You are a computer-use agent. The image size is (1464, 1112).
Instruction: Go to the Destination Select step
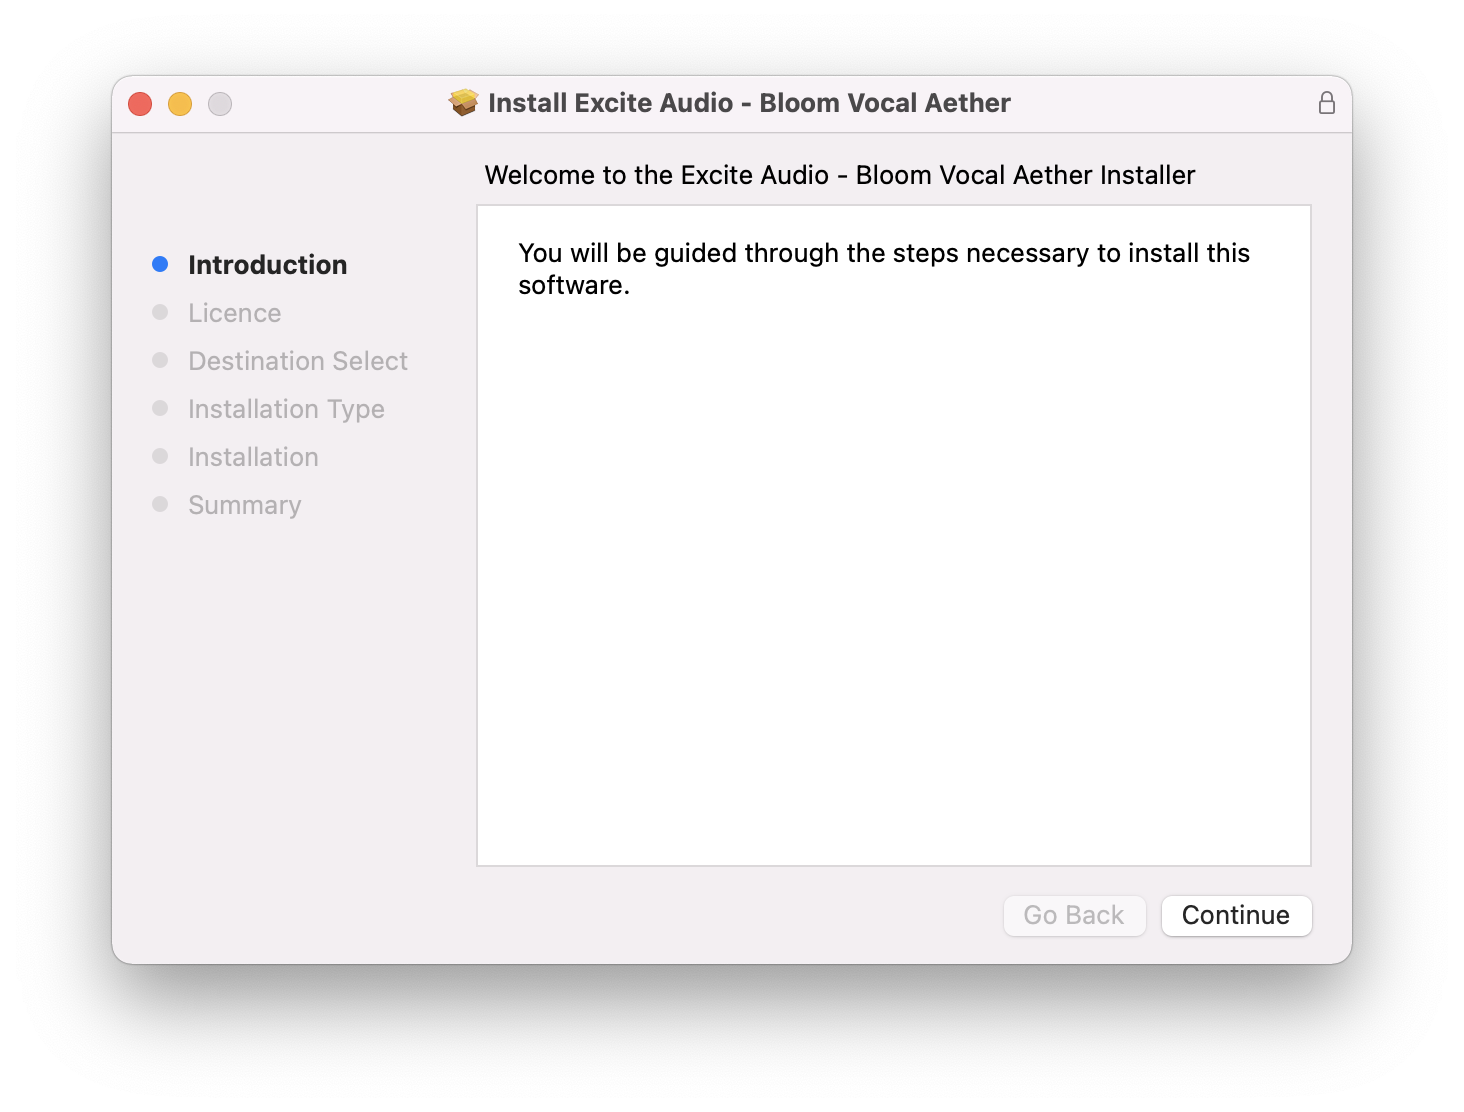[x=298, y=361]
